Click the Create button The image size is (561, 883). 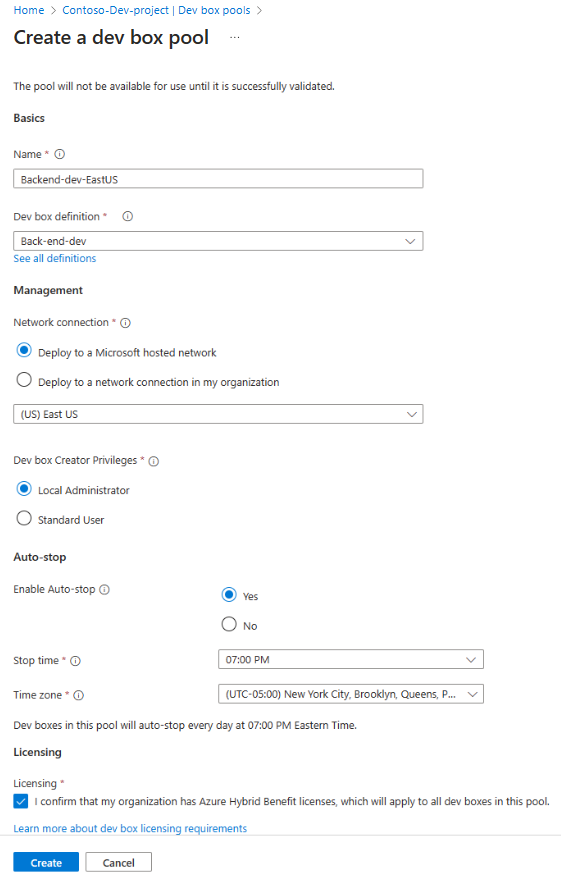[x=46, y=862]
